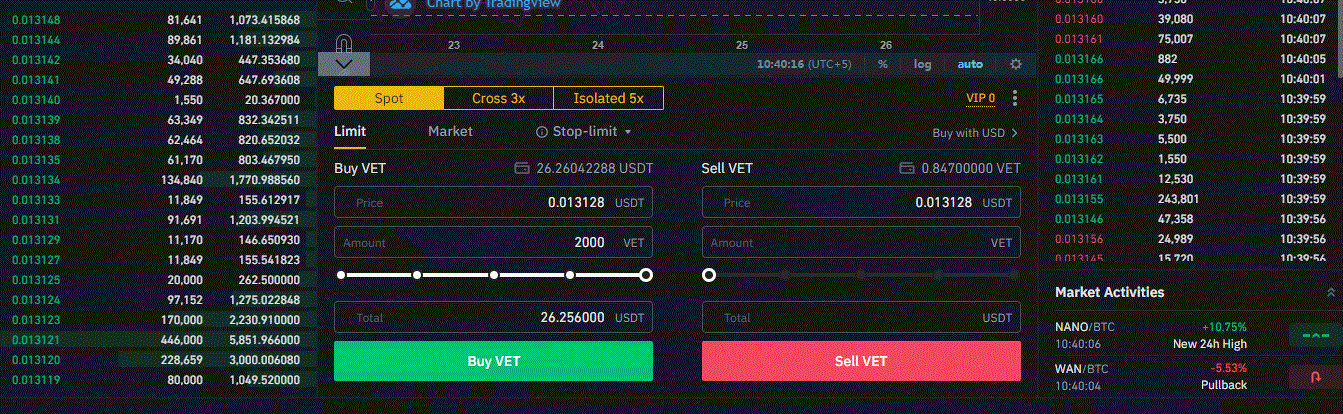The height and width of the screenshot is (414, 1343).
Task: Switch to the Market order tab
Action: pos(450,131)
